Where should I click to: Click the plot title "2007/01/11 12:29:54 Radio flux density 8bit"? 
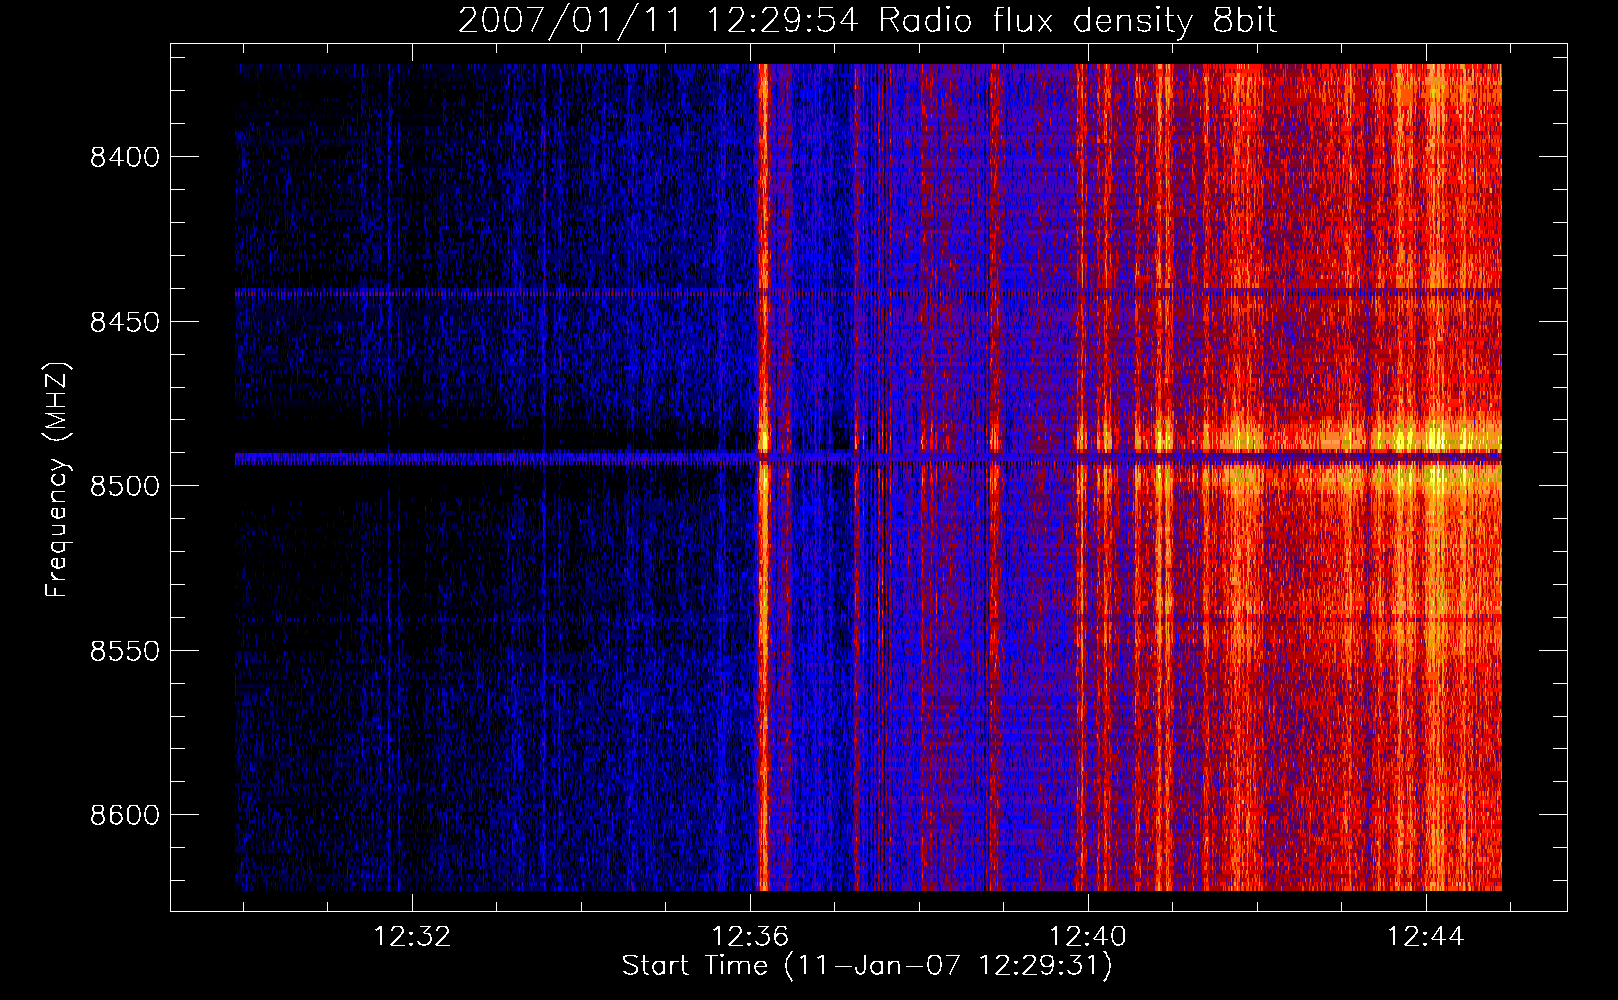[867, 20]
